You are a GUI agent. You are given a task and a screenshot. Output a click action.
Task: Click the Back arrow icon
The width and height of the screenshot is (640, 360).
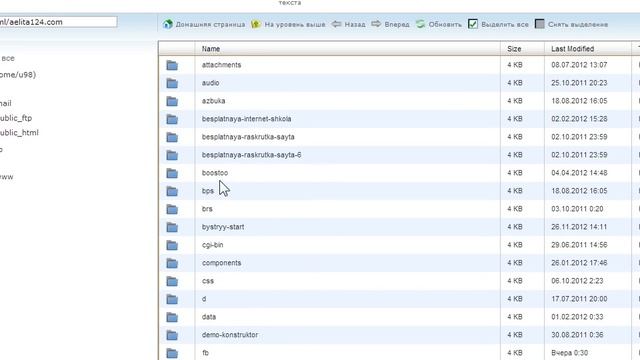tap(336, 24)
